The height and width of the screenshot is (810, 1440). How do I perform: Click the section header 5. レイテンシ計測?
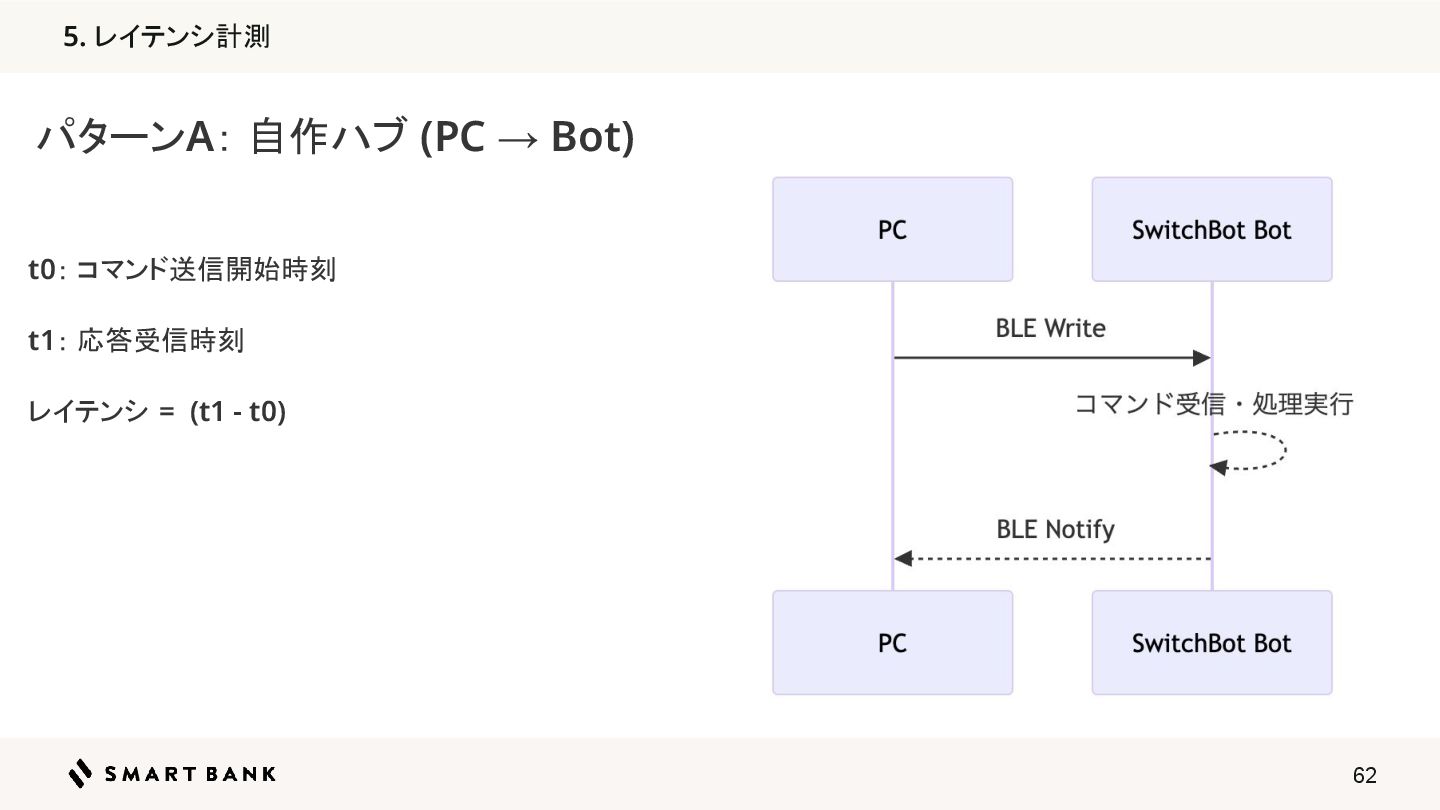pyautogui.click(x=166, y=37)
